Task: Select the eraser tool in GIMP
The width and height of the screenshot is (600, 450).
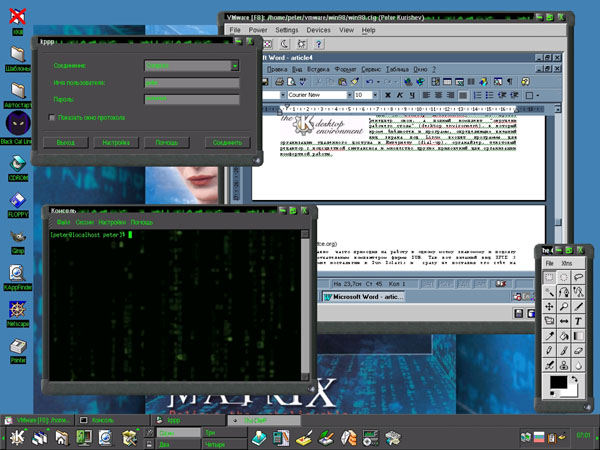Action: pyautogui.click(x=578, y=350)
